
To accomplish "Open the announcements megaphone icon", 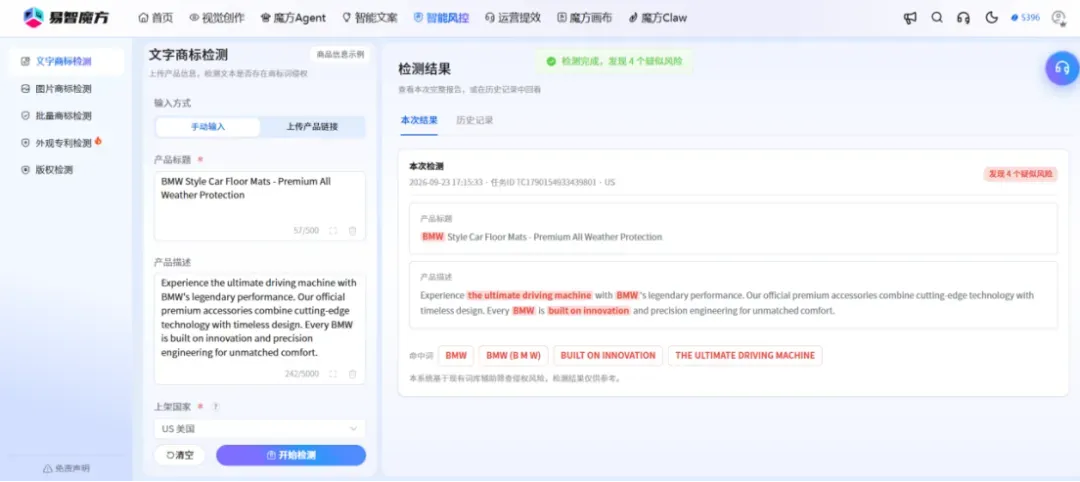I will pyautogui.click(x=910, y=18).
